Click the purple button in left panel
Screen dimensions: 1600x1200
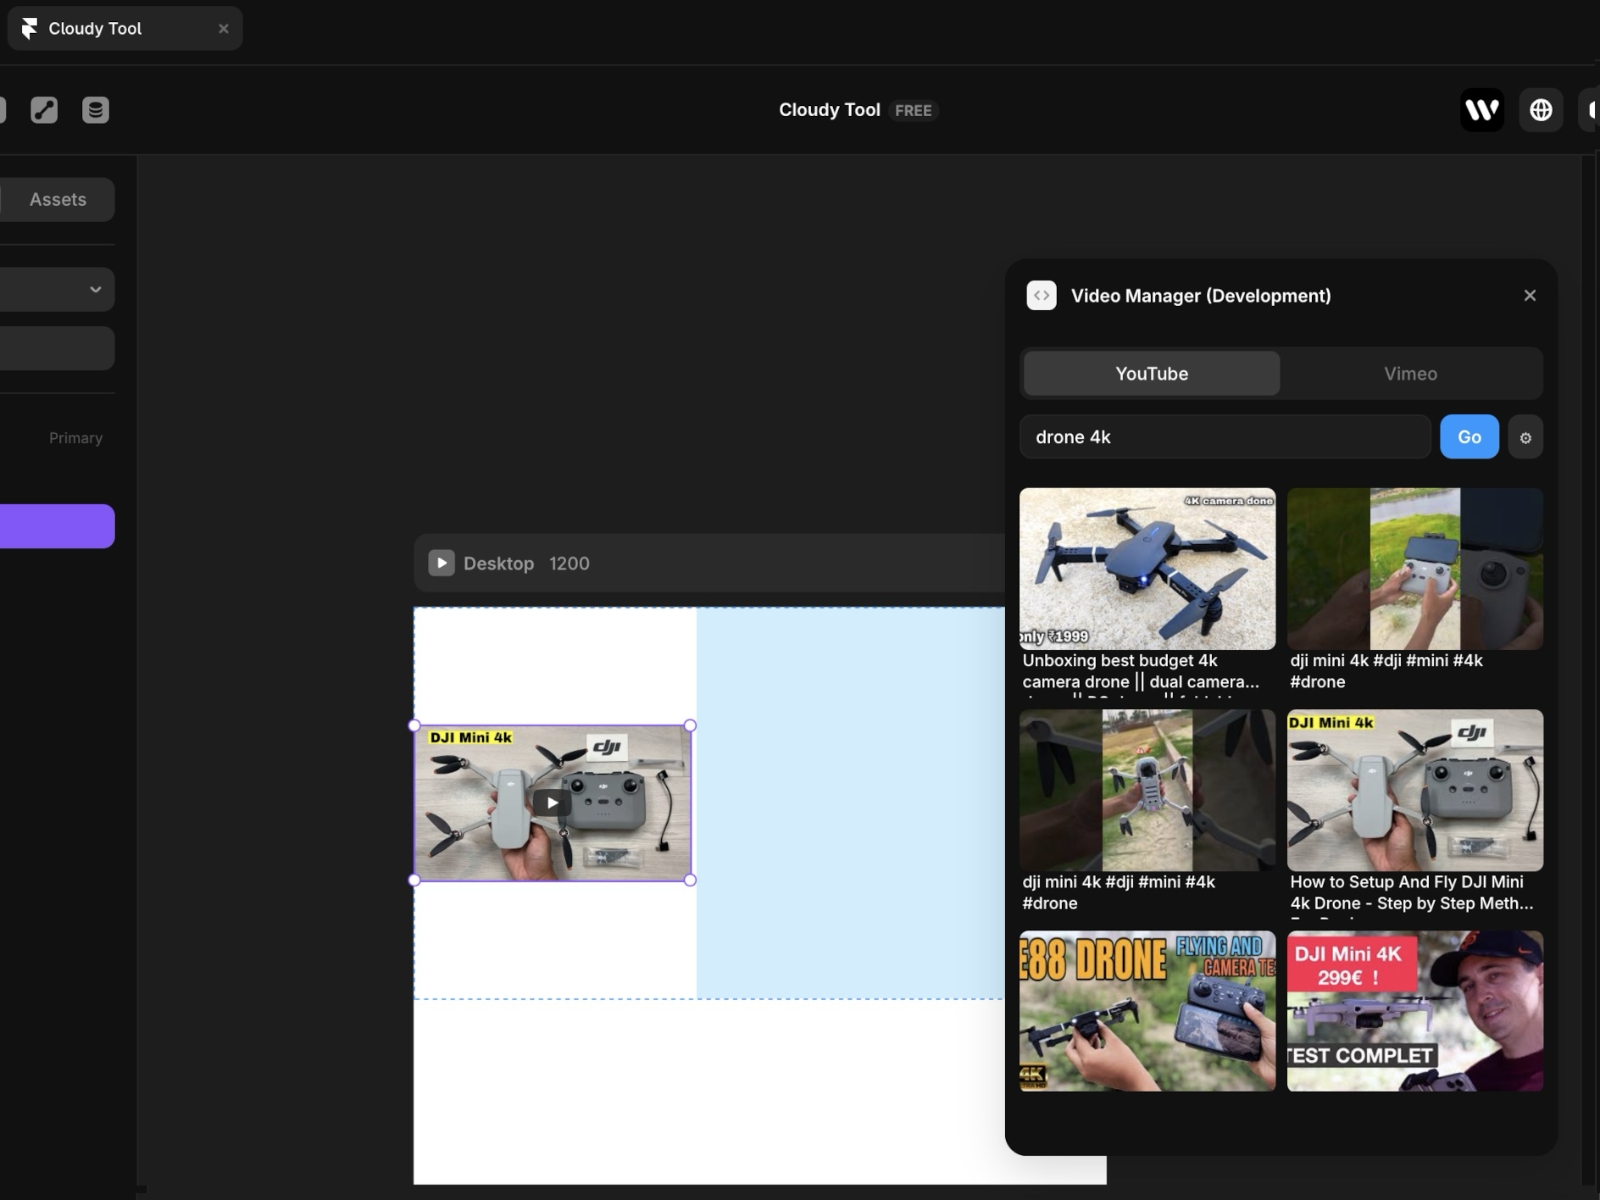click(x=57, y=526)
